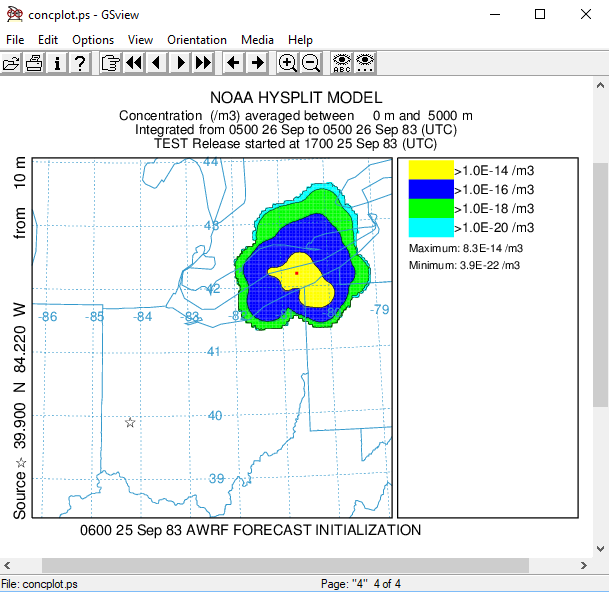Image resolution: width=609 pixels, height=592 pixels.
Task: Go back with the bold left arrow
Action: [x=233, y=63]
